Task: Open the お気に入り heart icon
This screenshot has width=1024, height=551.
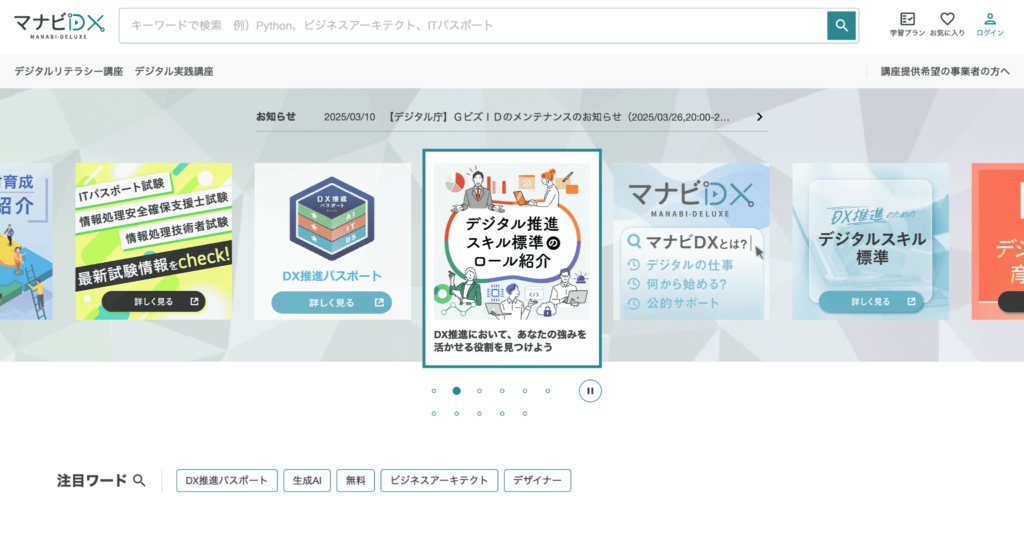Action: (947, 24)
